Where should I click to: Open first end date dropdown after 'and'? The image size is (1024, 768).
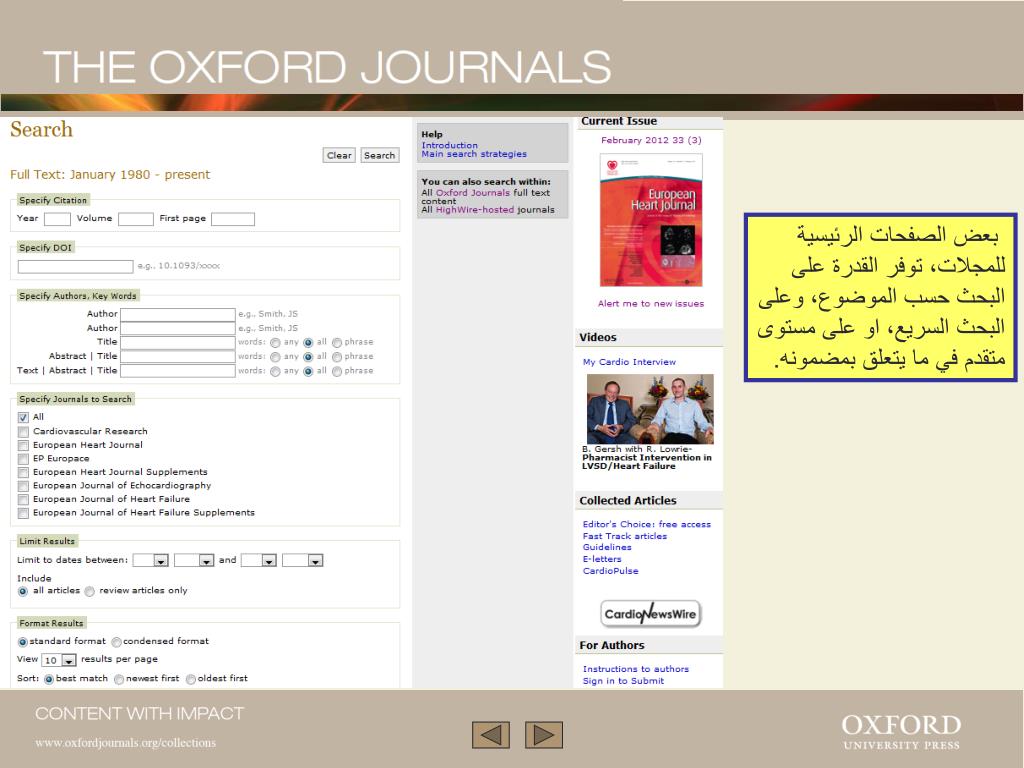[259, 560]
